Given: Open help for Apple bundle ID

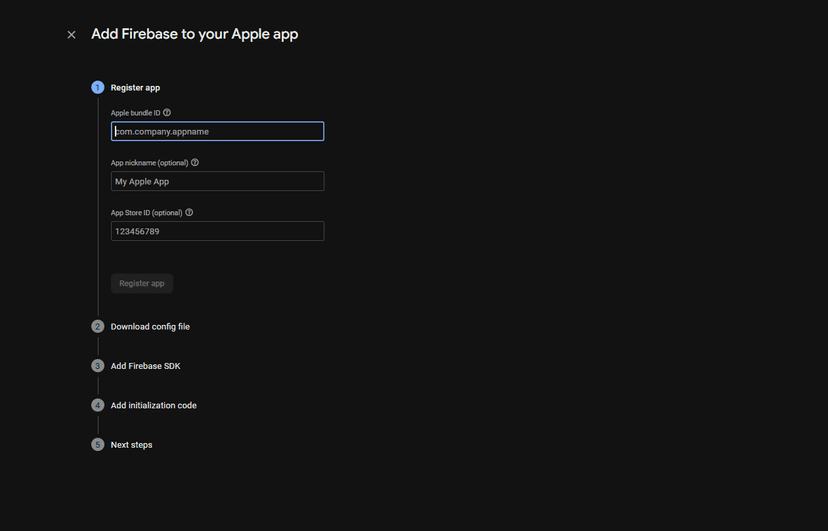Looking at the screenshot, I should pyautogui.click(x=167, y=112).
